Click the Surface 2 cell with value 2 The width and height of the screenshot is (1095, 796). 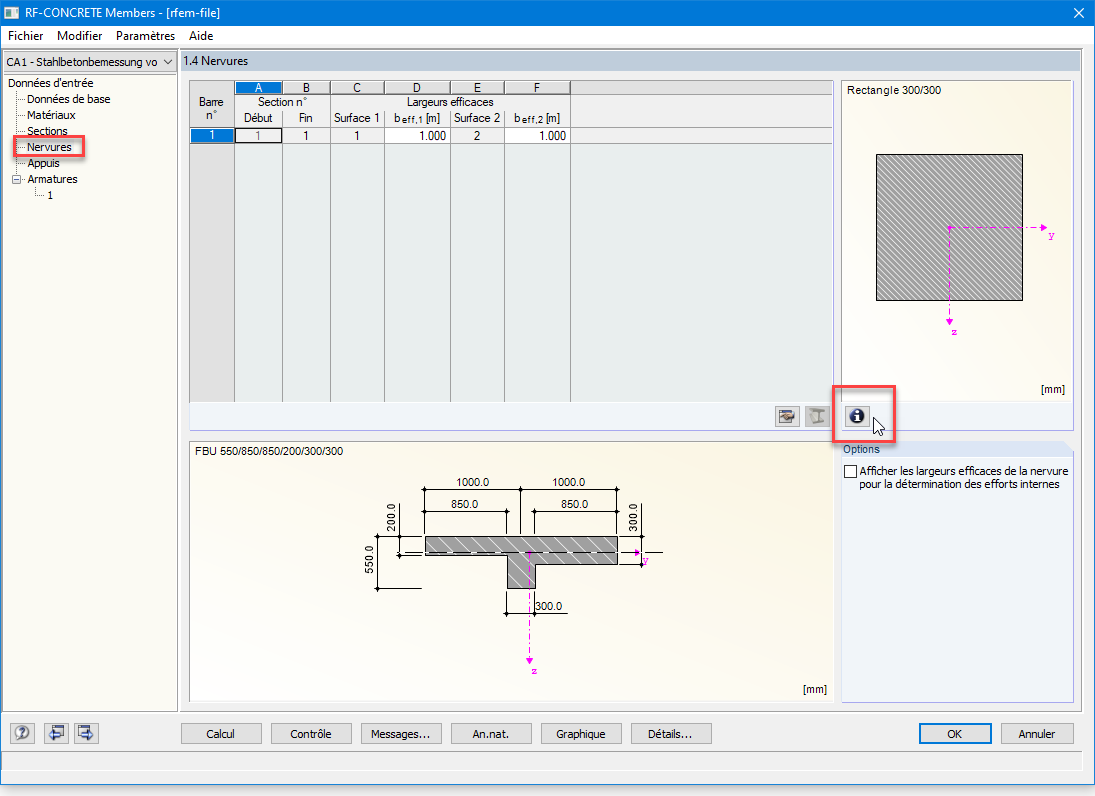click(x=477, y=135)
